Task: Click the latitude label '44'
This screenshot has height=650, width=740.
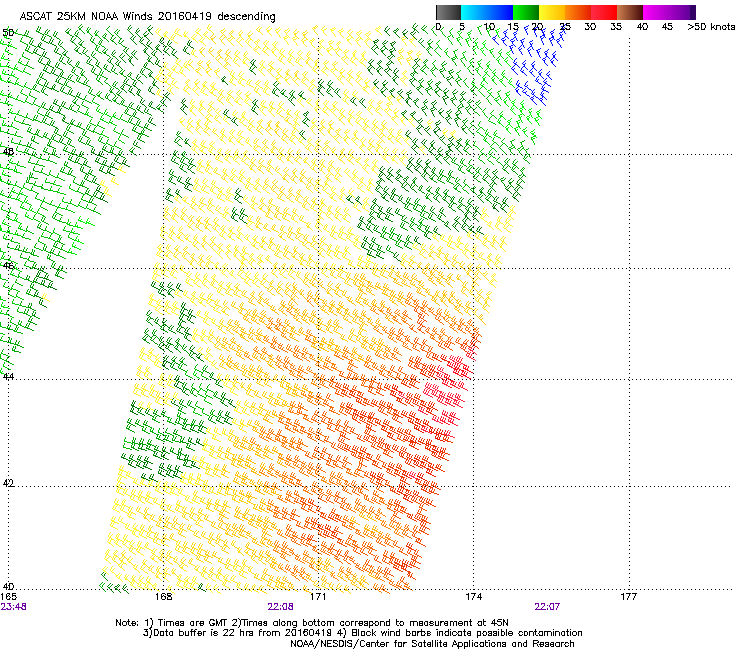Action: pos(8,377)
